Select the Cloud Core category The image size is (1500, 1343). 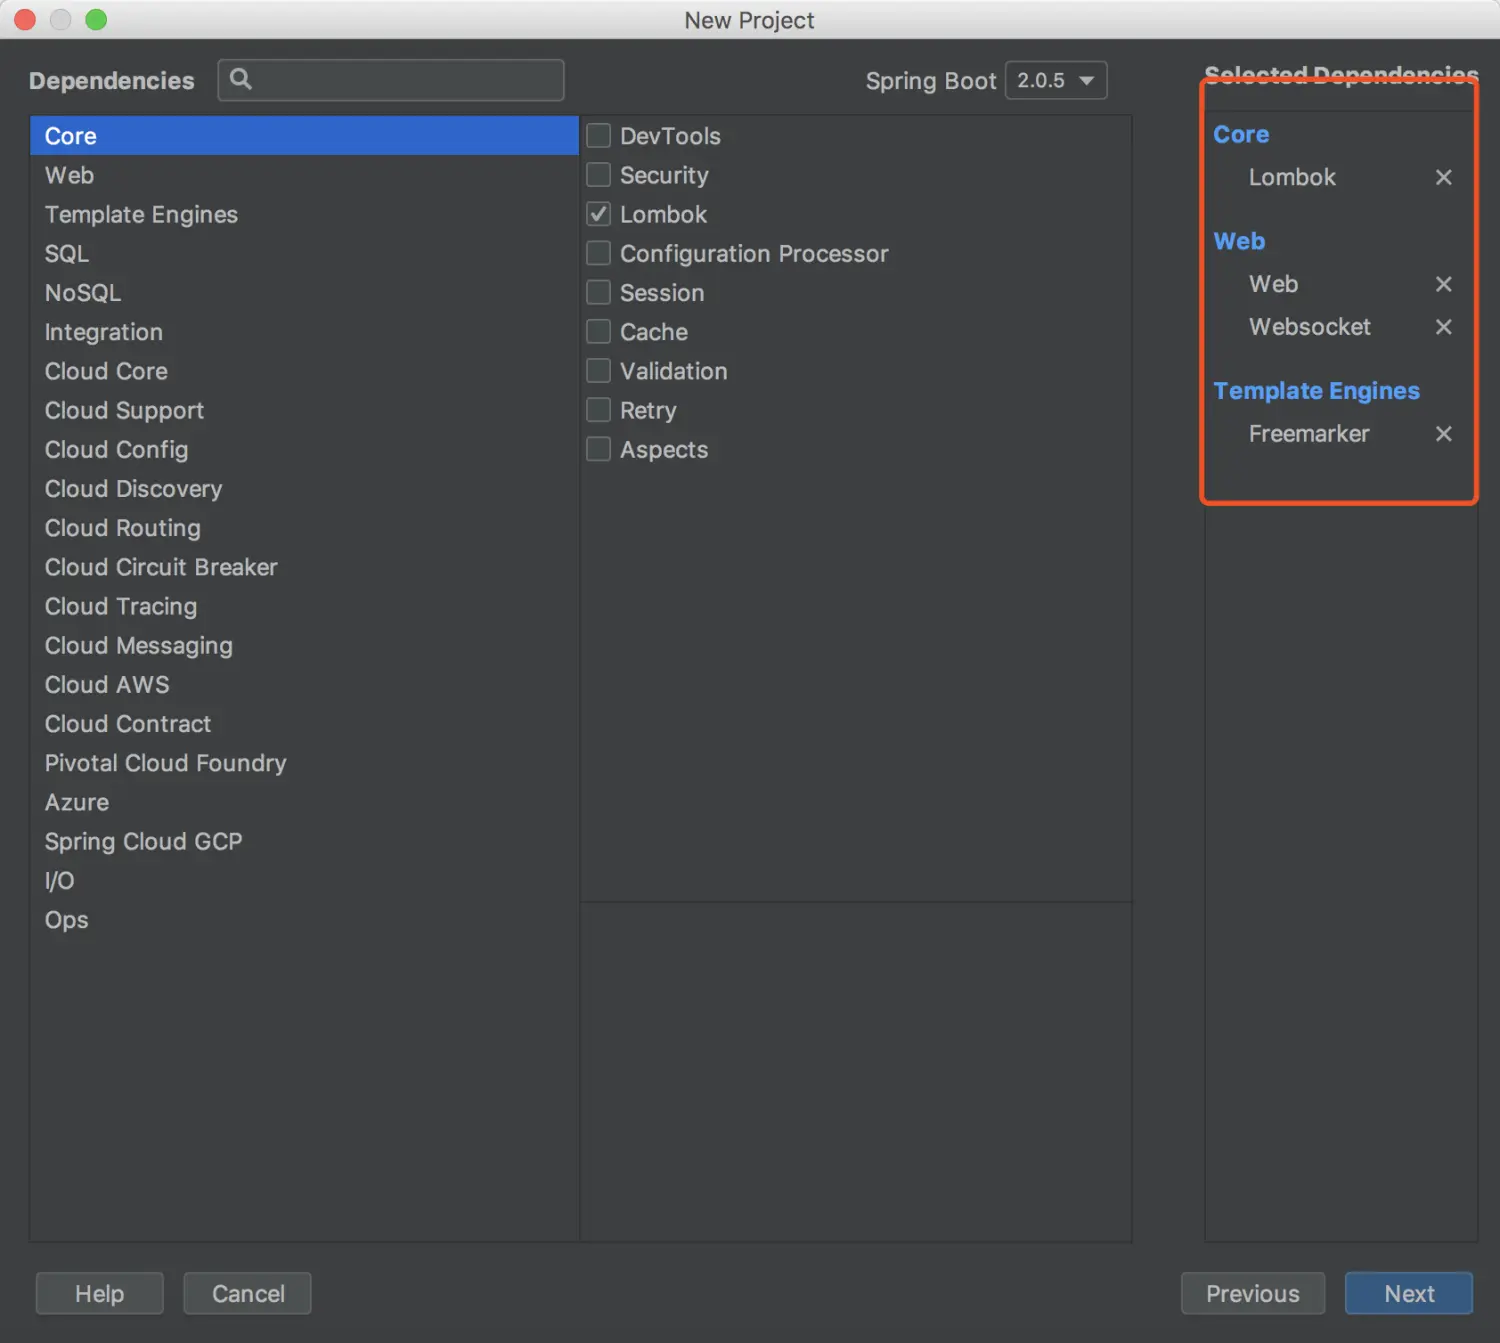[304, 371]
